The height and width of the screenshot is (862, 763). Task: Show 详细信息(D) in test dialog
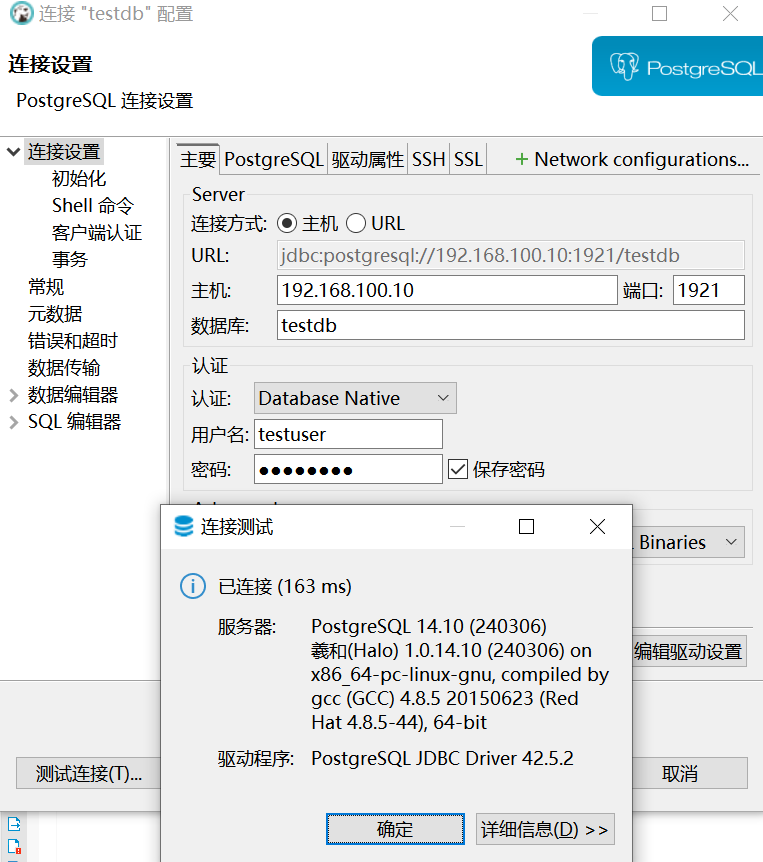(x=545, y=829)
